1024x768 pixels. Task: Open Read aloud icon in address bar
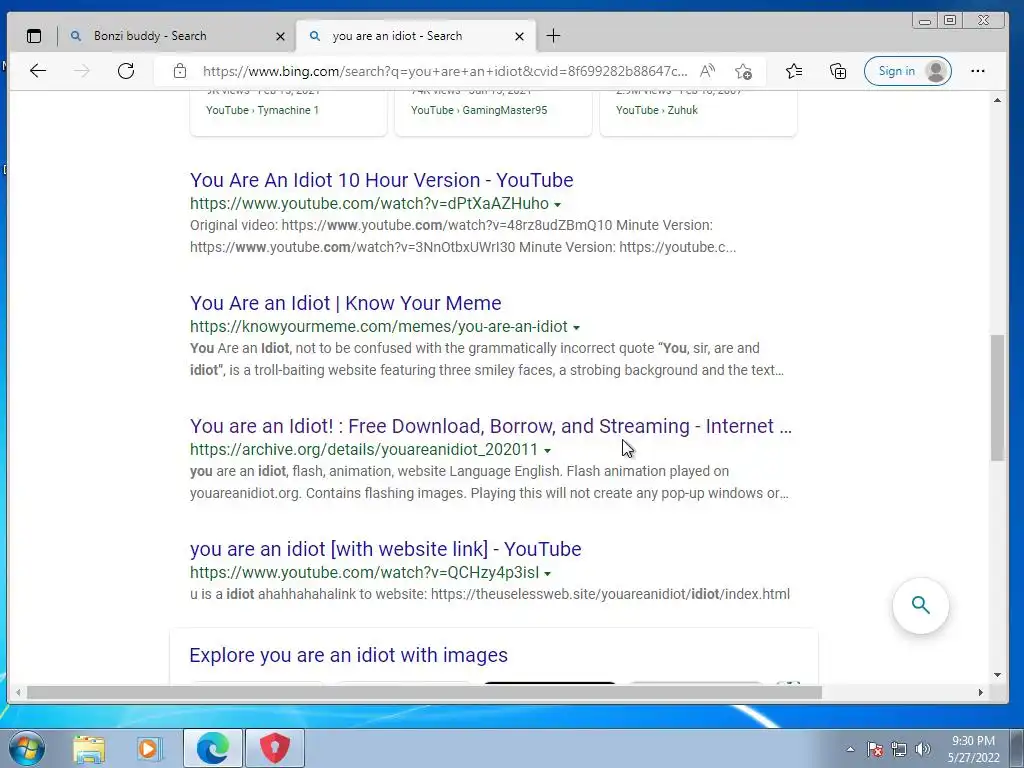tap(707, 71)
